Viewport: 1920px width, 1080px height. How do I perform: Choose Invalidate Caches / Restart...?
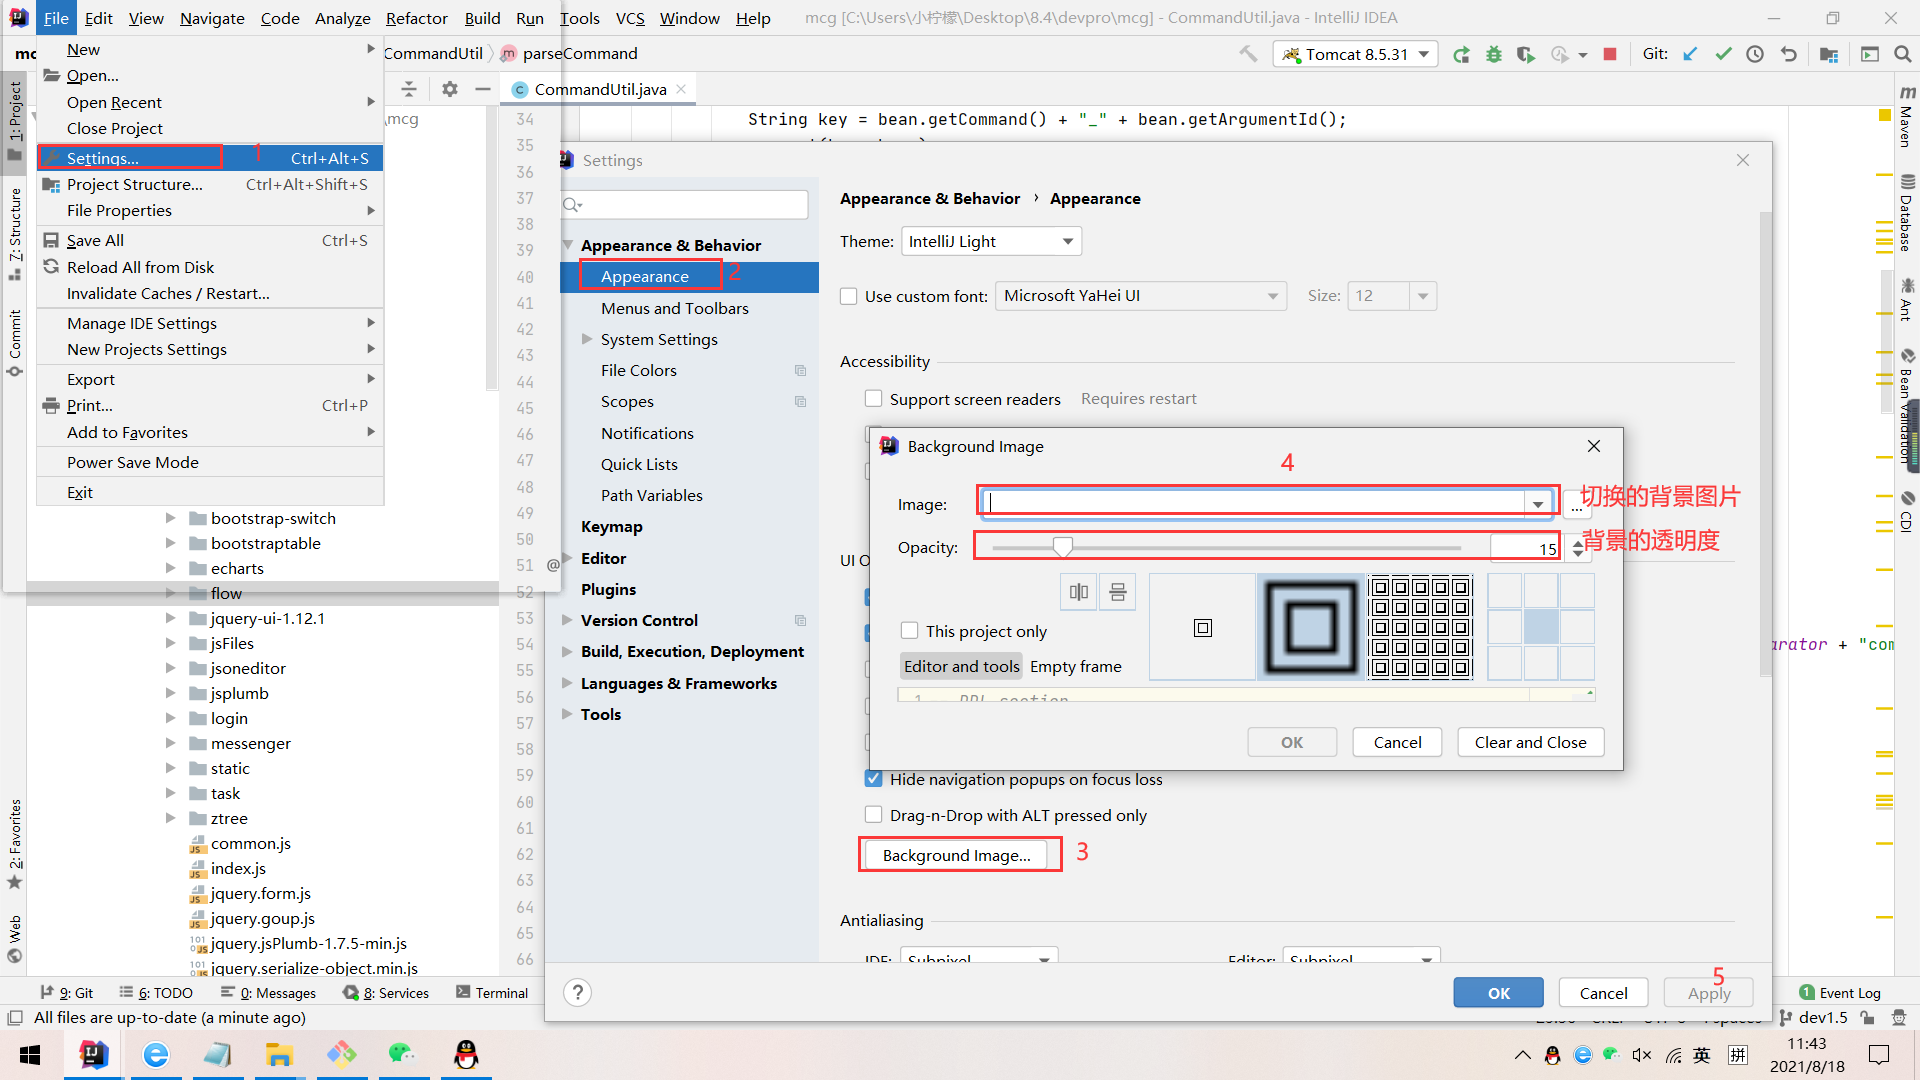tap(210, 293)
